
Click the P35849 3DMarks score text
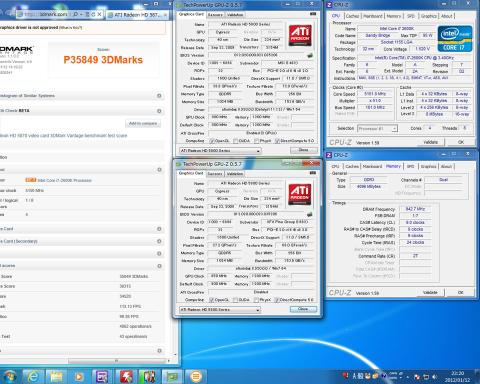(x=103, y=60)
